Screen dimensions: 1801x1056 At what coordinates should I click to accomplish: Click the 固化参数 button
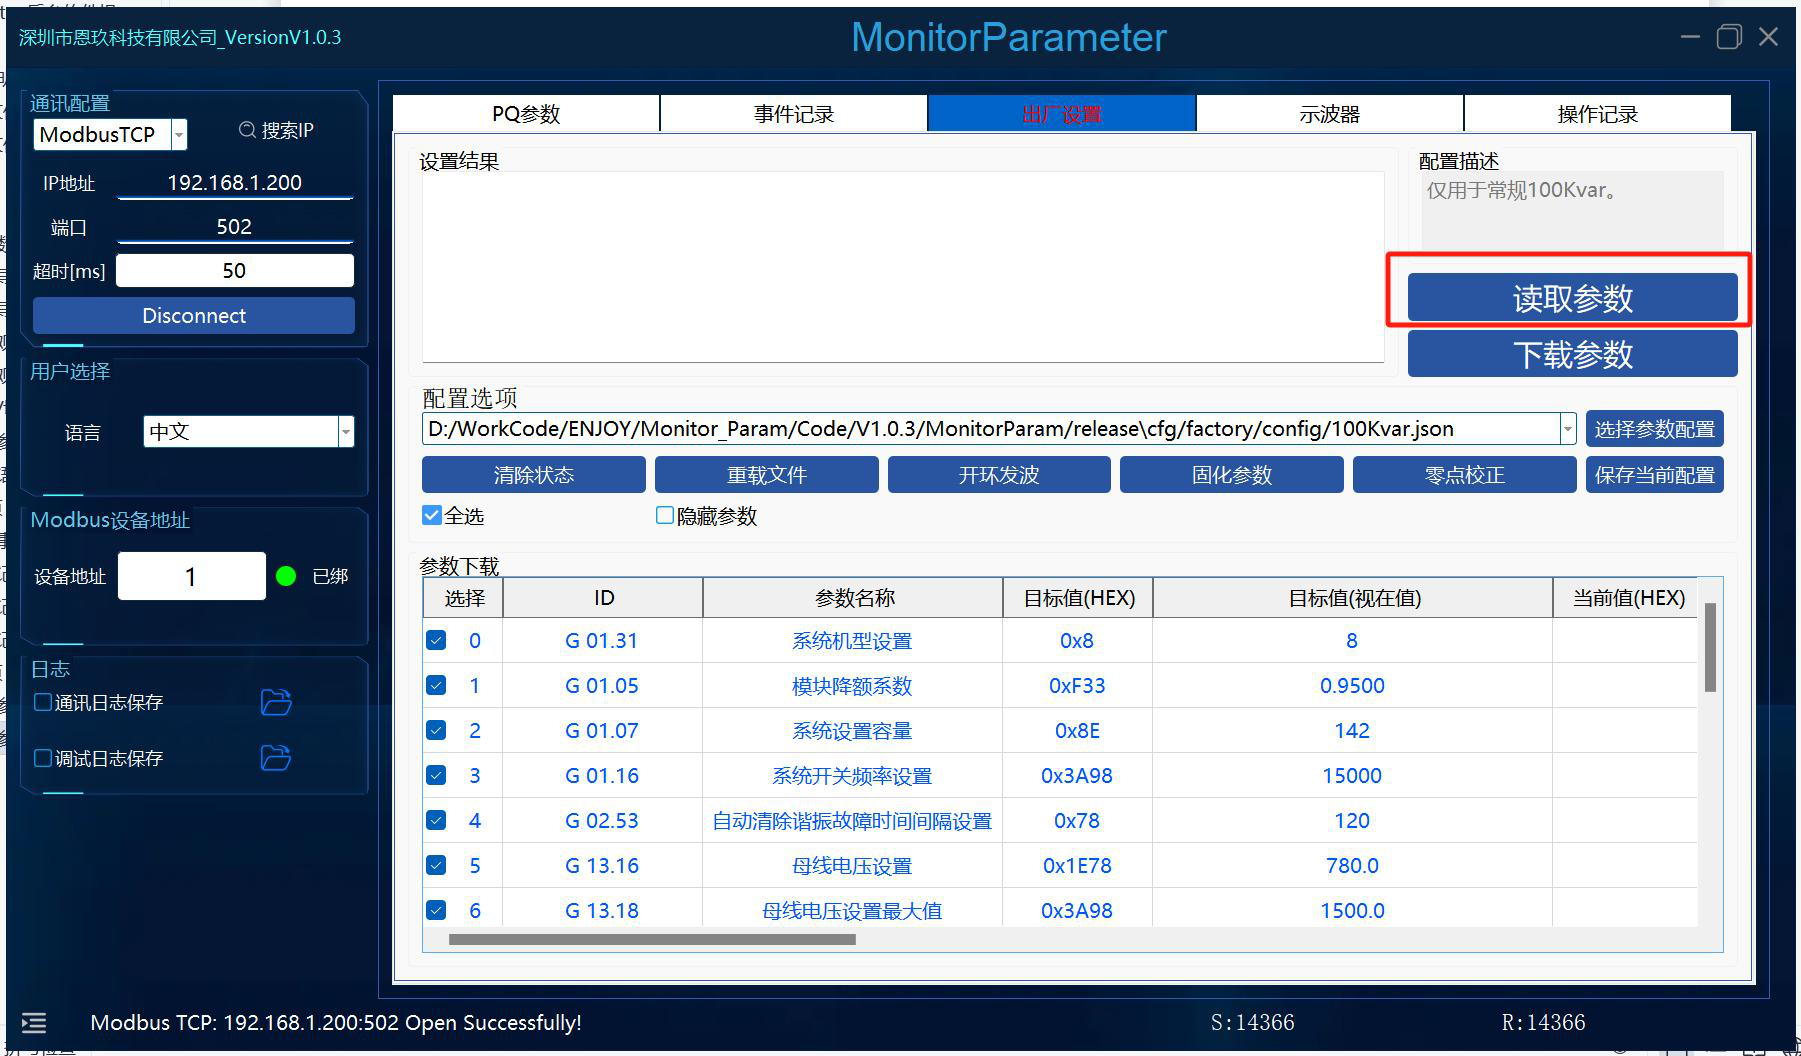coord(1232,475)
